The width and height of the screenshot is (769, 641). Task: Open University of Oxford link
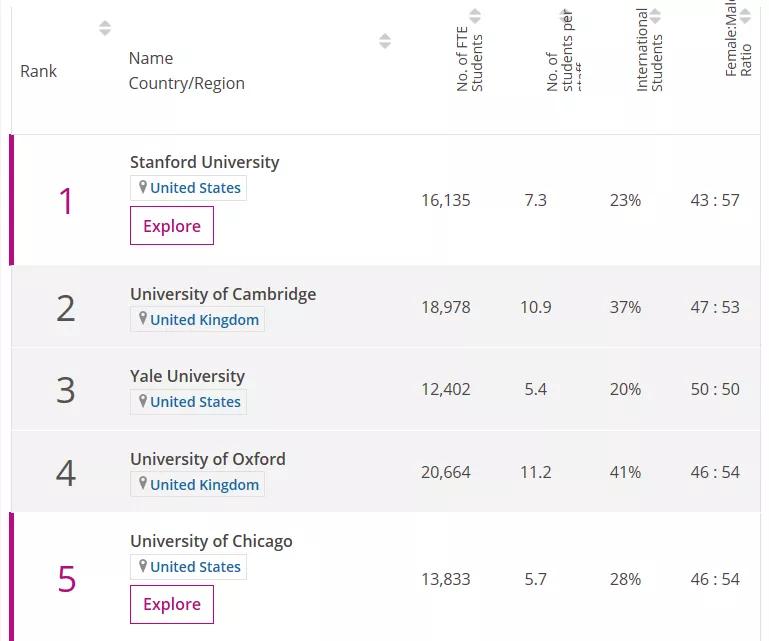208,459
